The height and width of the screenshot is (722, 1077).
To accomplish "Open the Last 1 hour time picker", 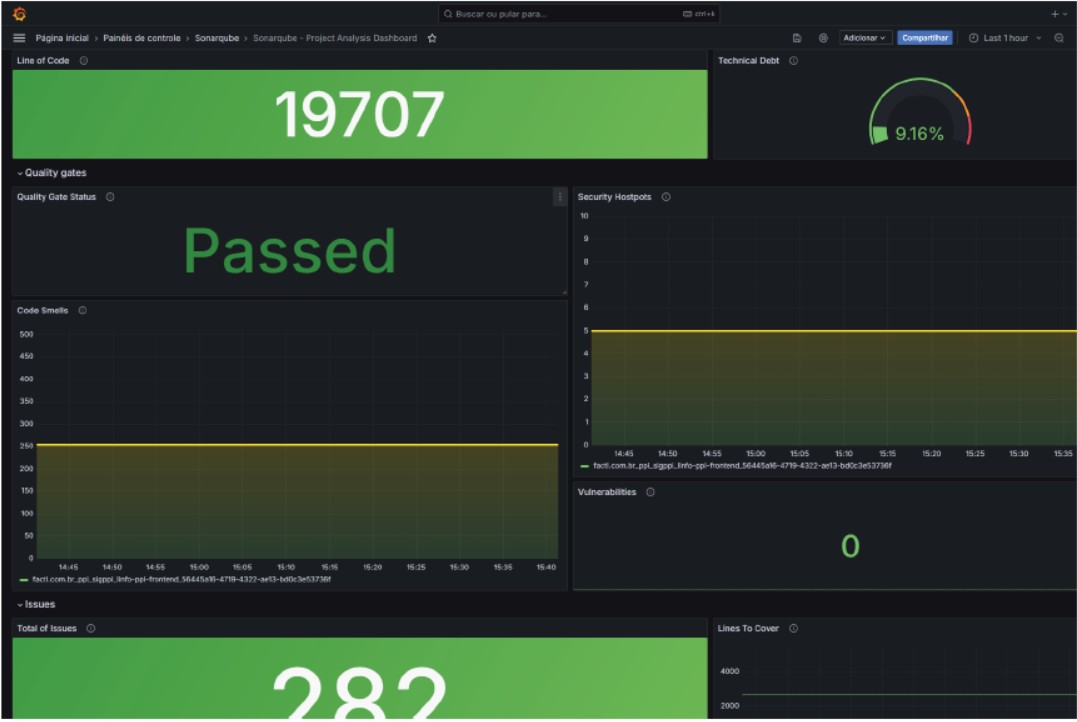I will 1004,38.
